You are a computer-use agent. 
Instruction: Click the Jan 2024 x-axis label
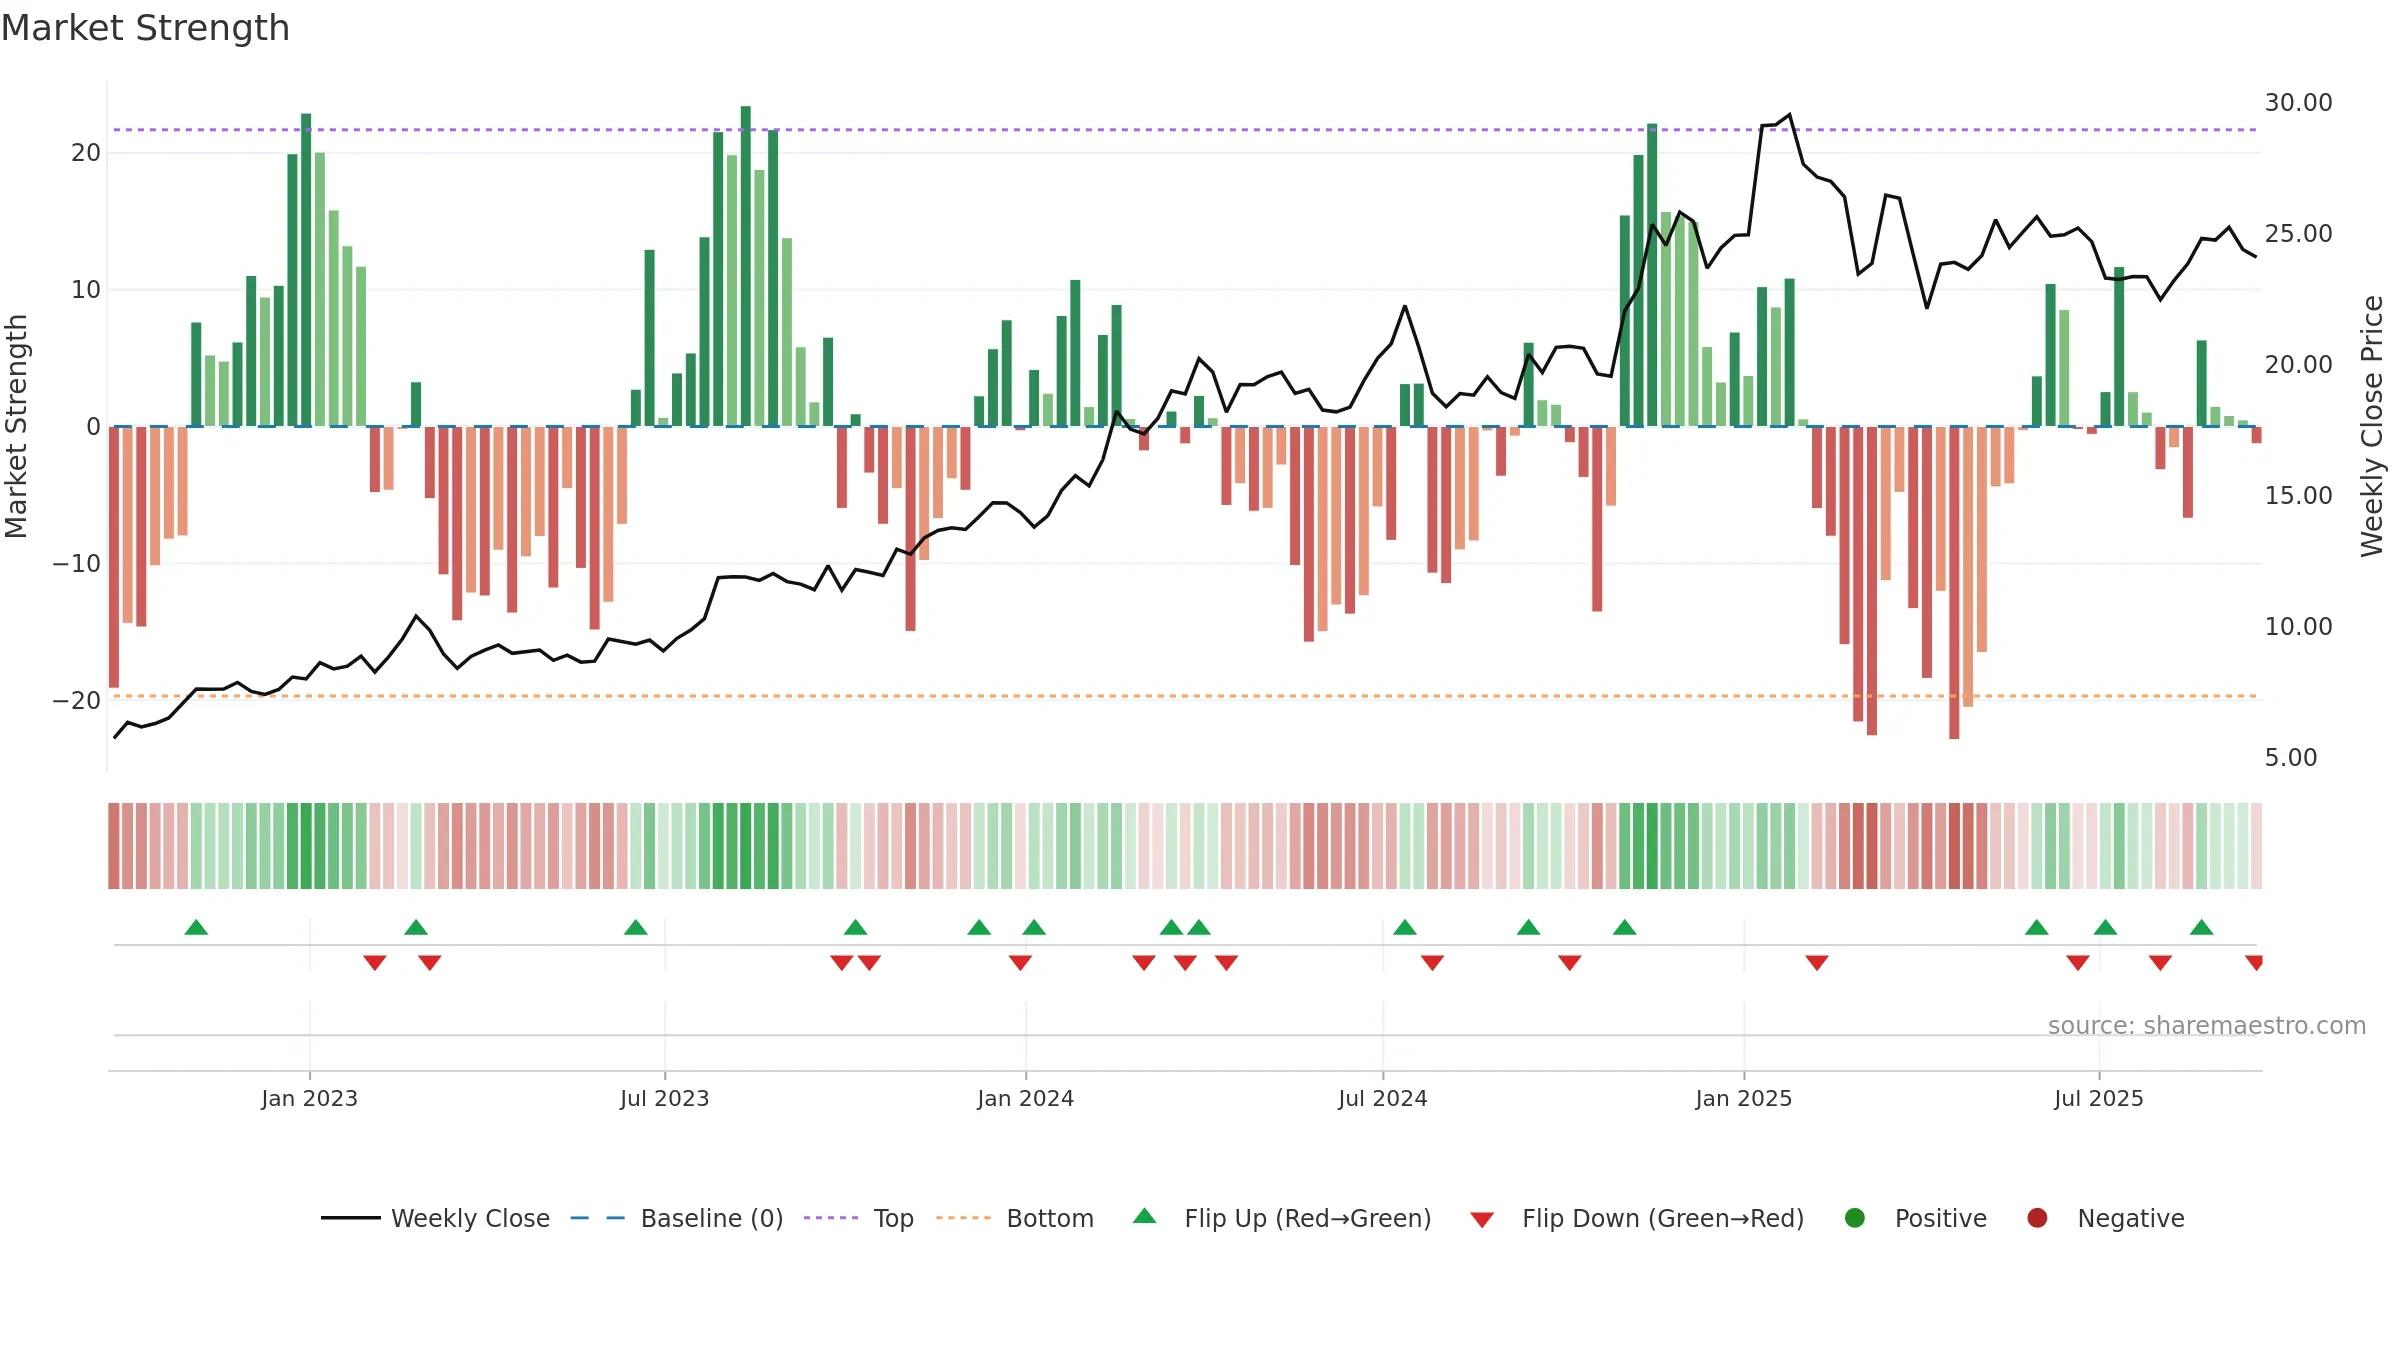point(1026,1098)
